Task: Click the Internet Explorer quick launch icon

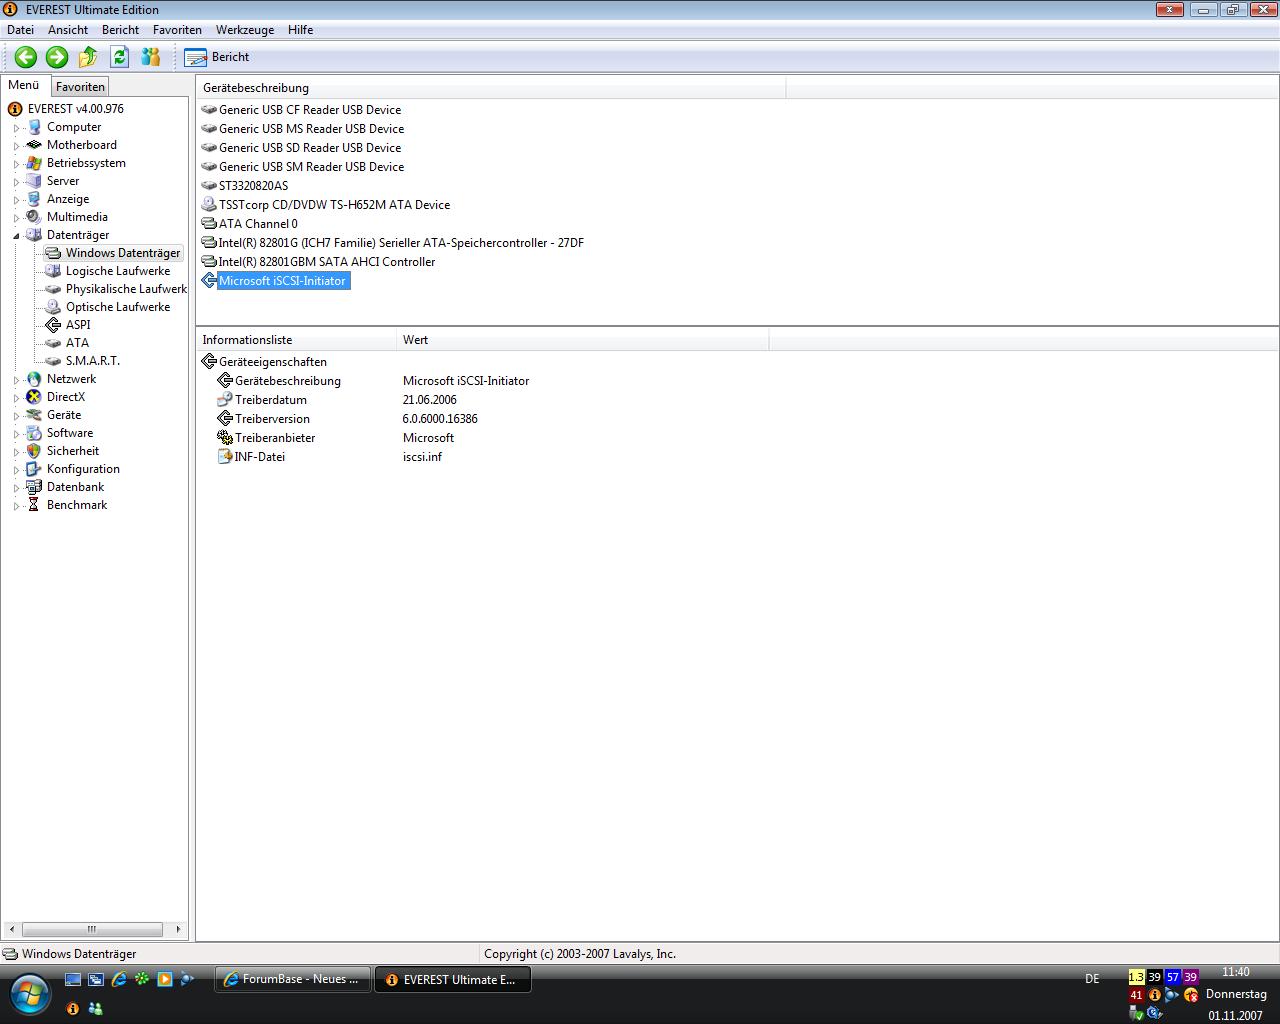Action: 119,979
